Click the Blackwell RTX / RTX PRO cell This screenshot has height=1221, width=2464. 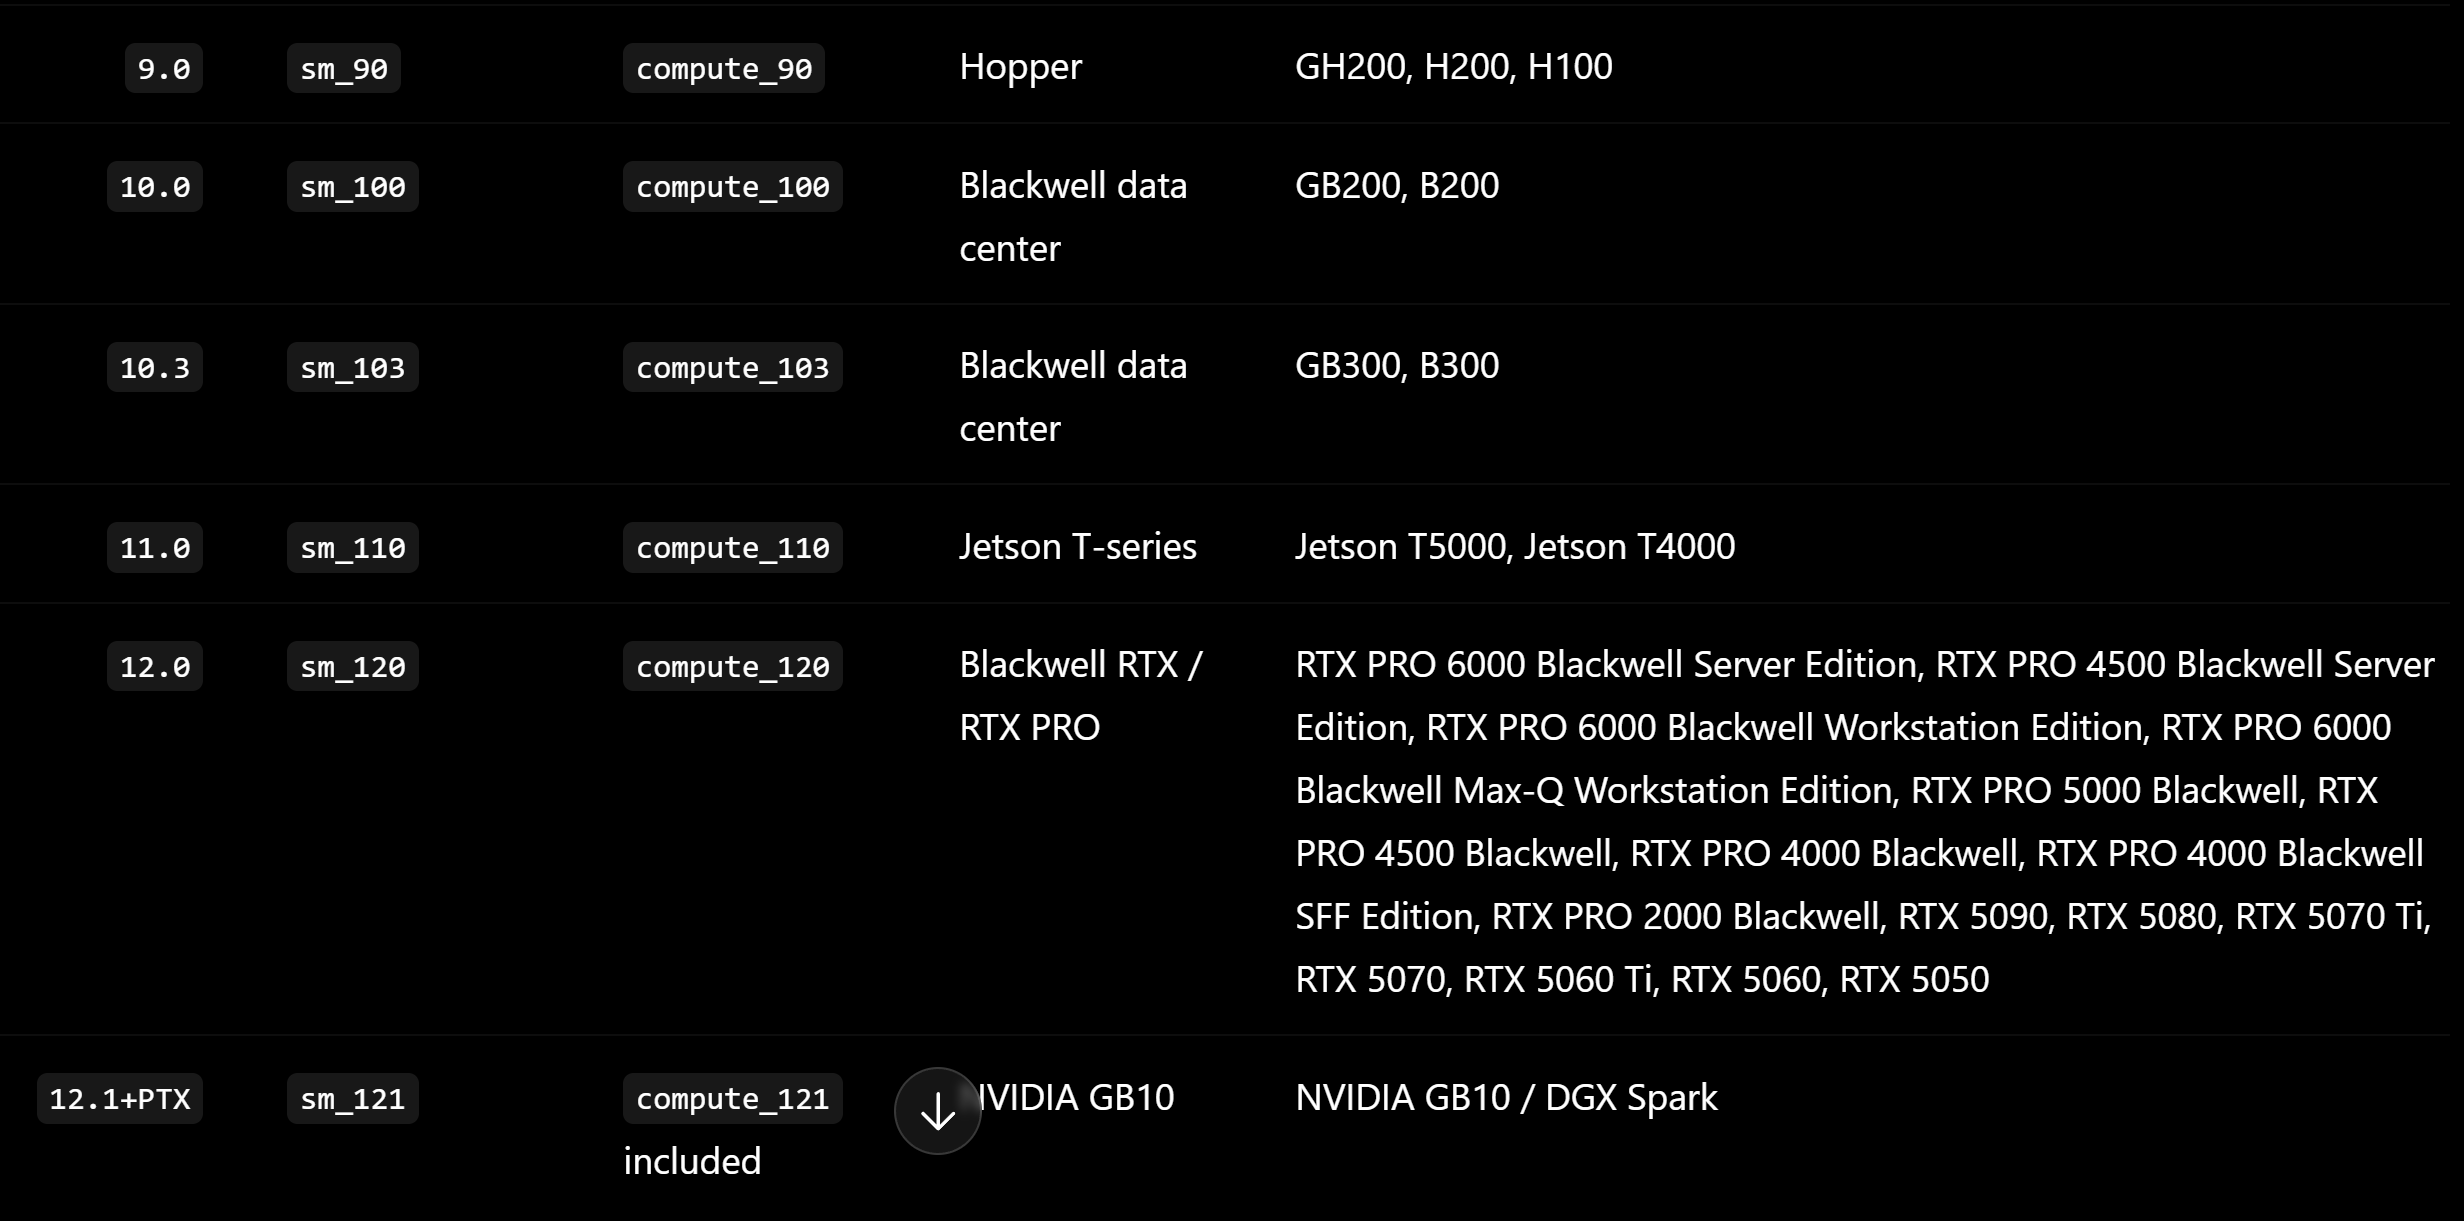[x=1081, y=696]
